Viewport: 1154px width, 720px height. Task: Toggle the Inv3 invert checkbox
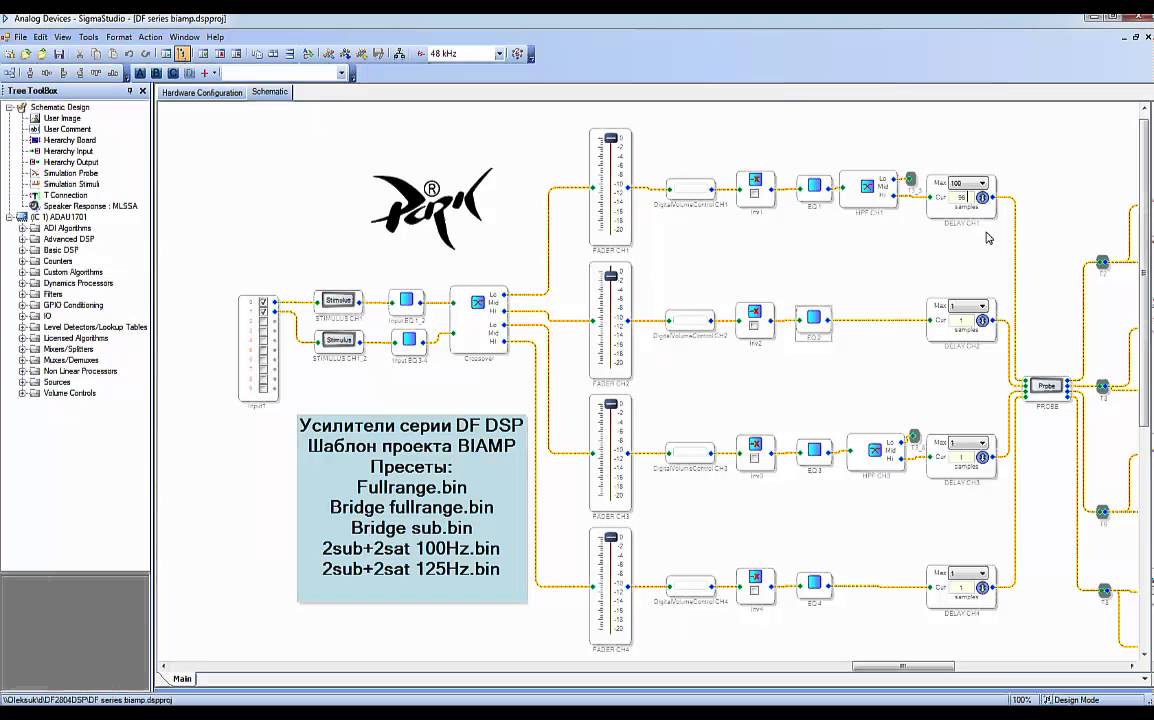[754, 458]
